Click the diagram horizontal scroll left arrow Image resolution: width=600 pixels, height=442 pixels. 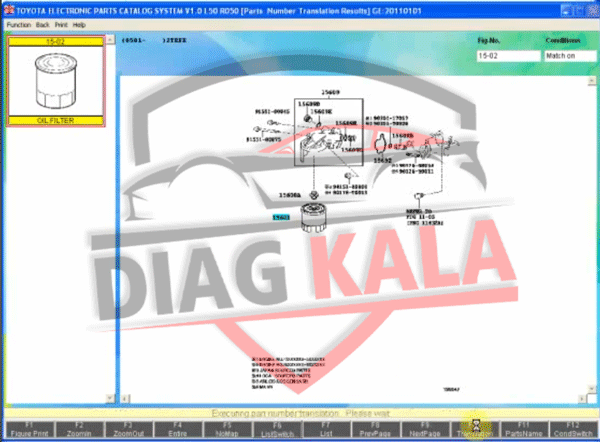click(125, 399)
